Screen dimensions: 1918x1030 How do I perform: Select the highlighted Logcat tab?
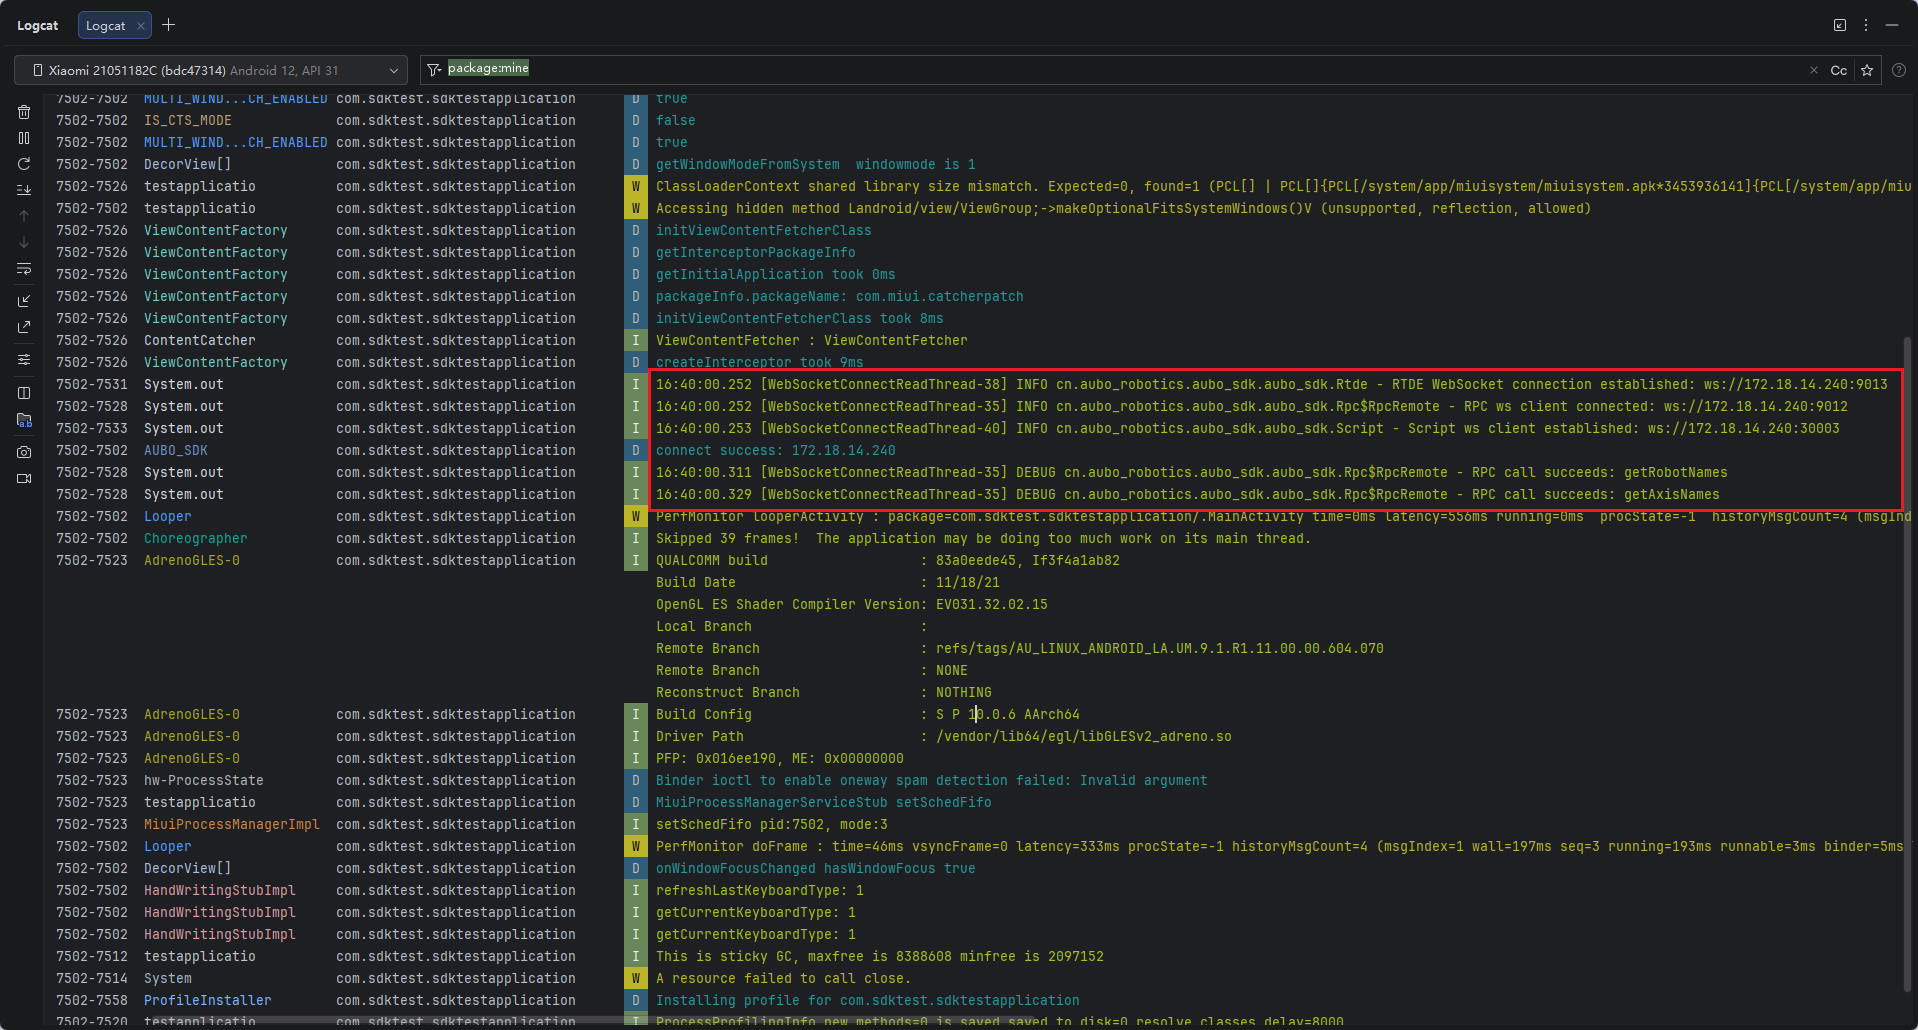click(106, 25)
